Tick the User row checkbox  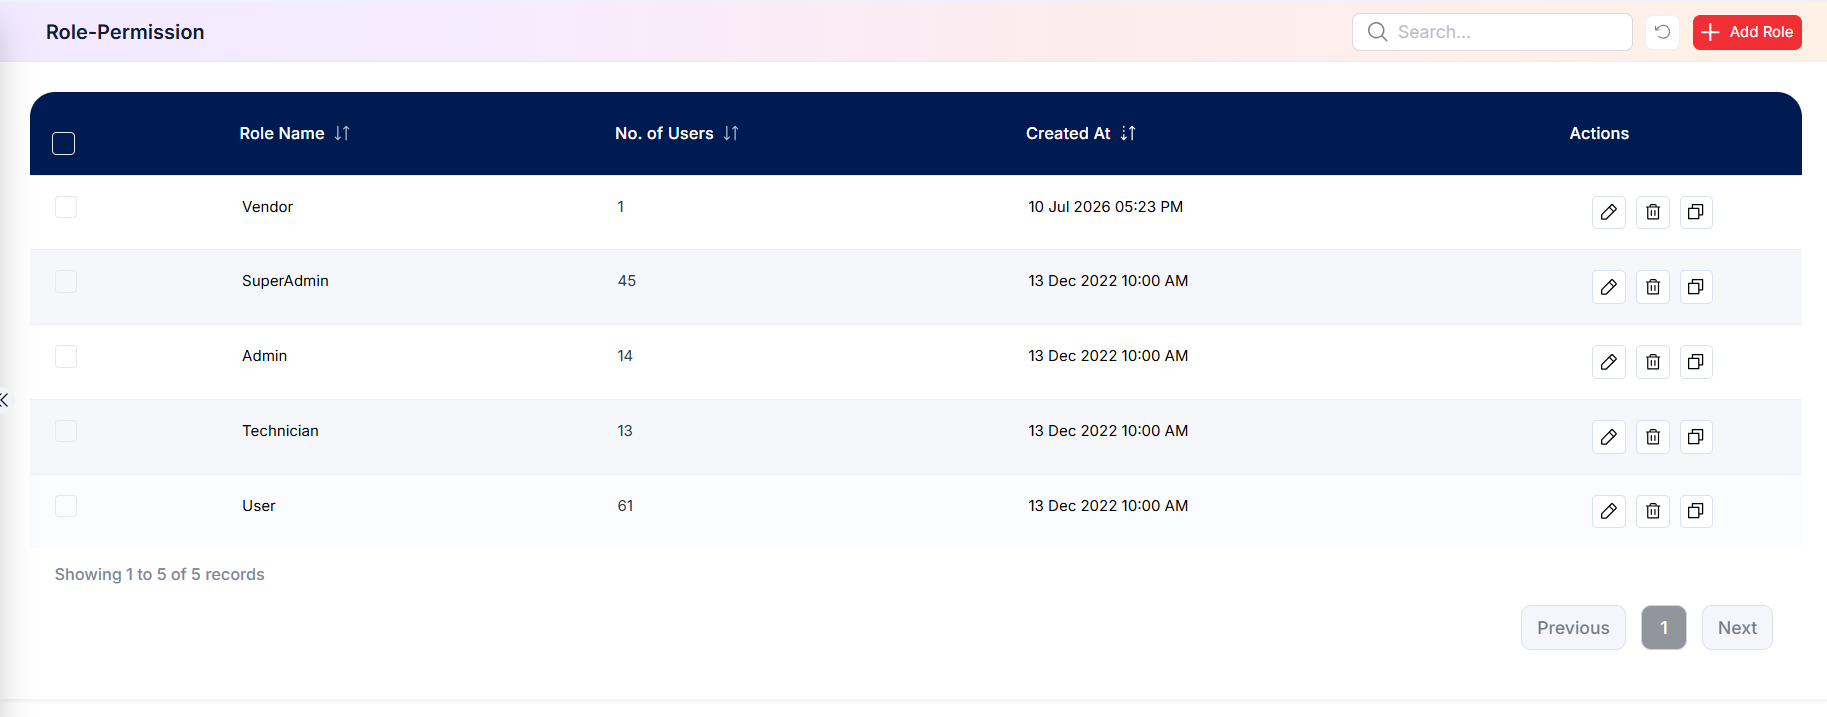pyautogui.click(x=66, y=506)
